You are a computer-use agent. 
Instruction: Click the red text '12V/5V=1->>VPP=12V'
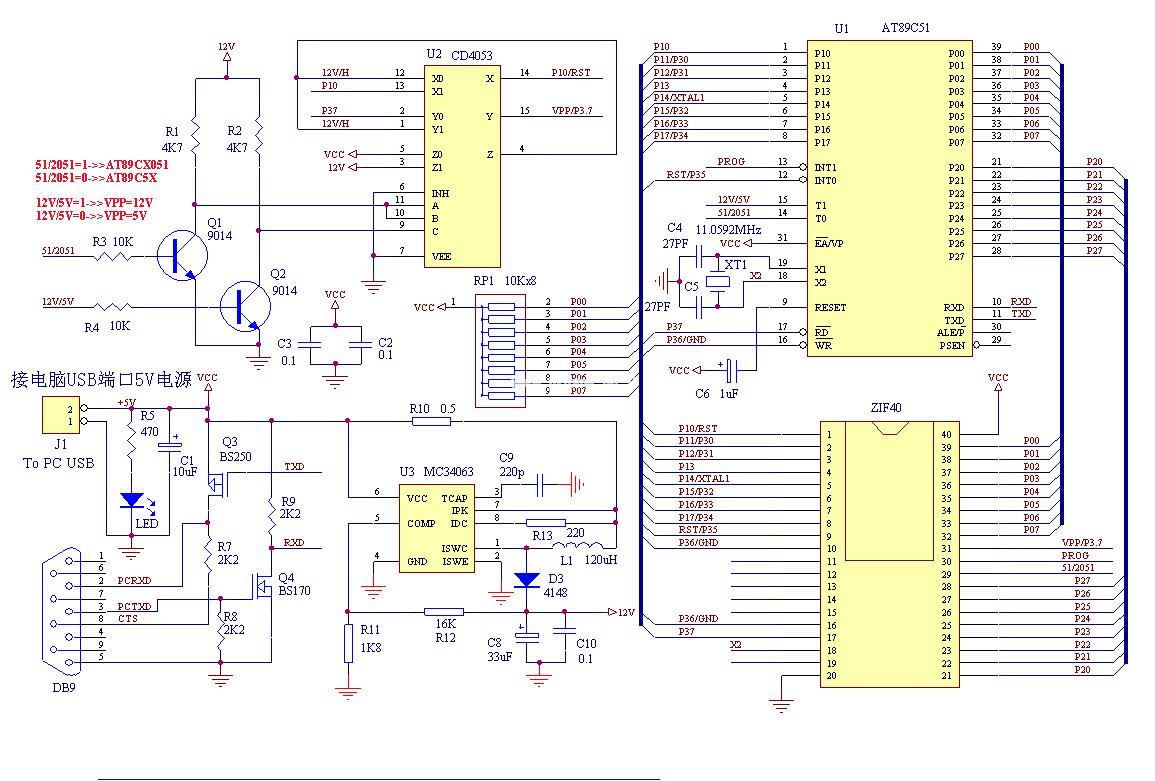coord(95,202)
